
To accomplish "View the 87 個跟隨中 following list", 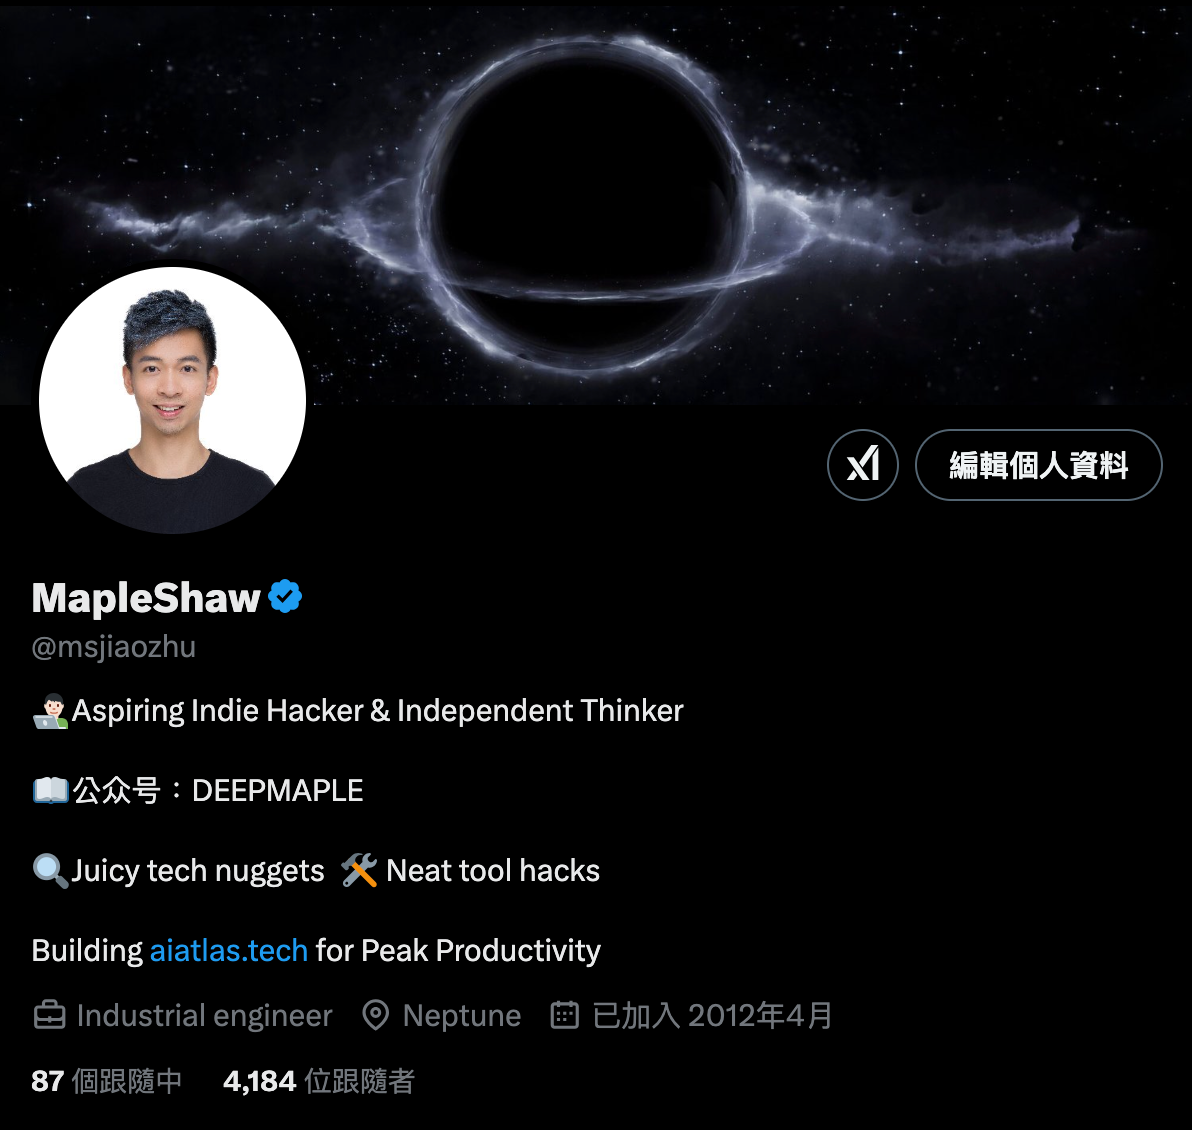I will pyautogui.click(x=106, y=1081).
